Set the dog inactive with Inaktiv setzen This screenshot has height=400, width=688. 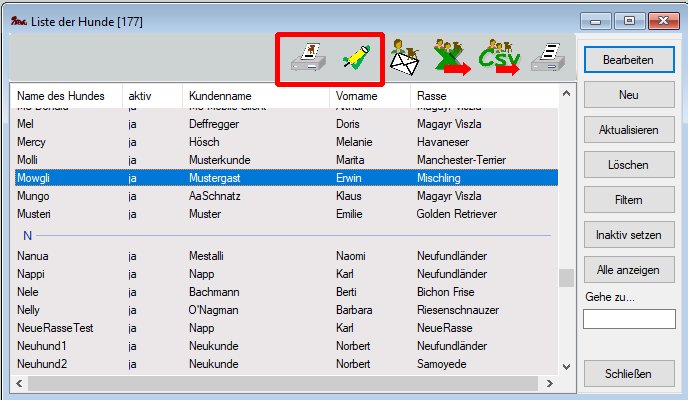pyautogui.click(x=628, y=235)
